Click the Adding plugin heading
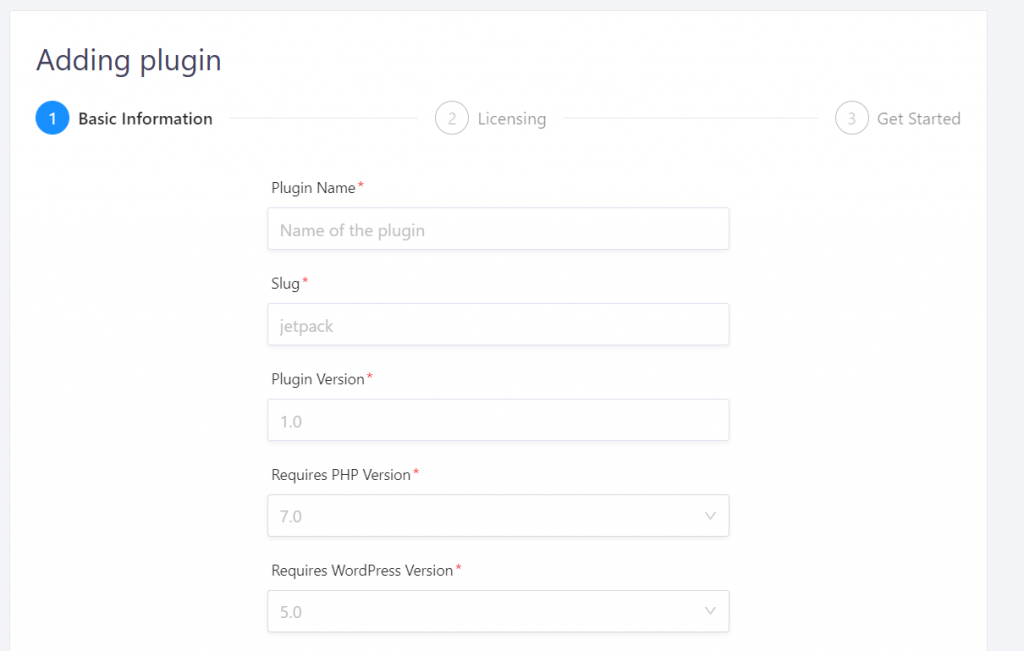This screenshot has width=1024, height=651. (129, 61)
